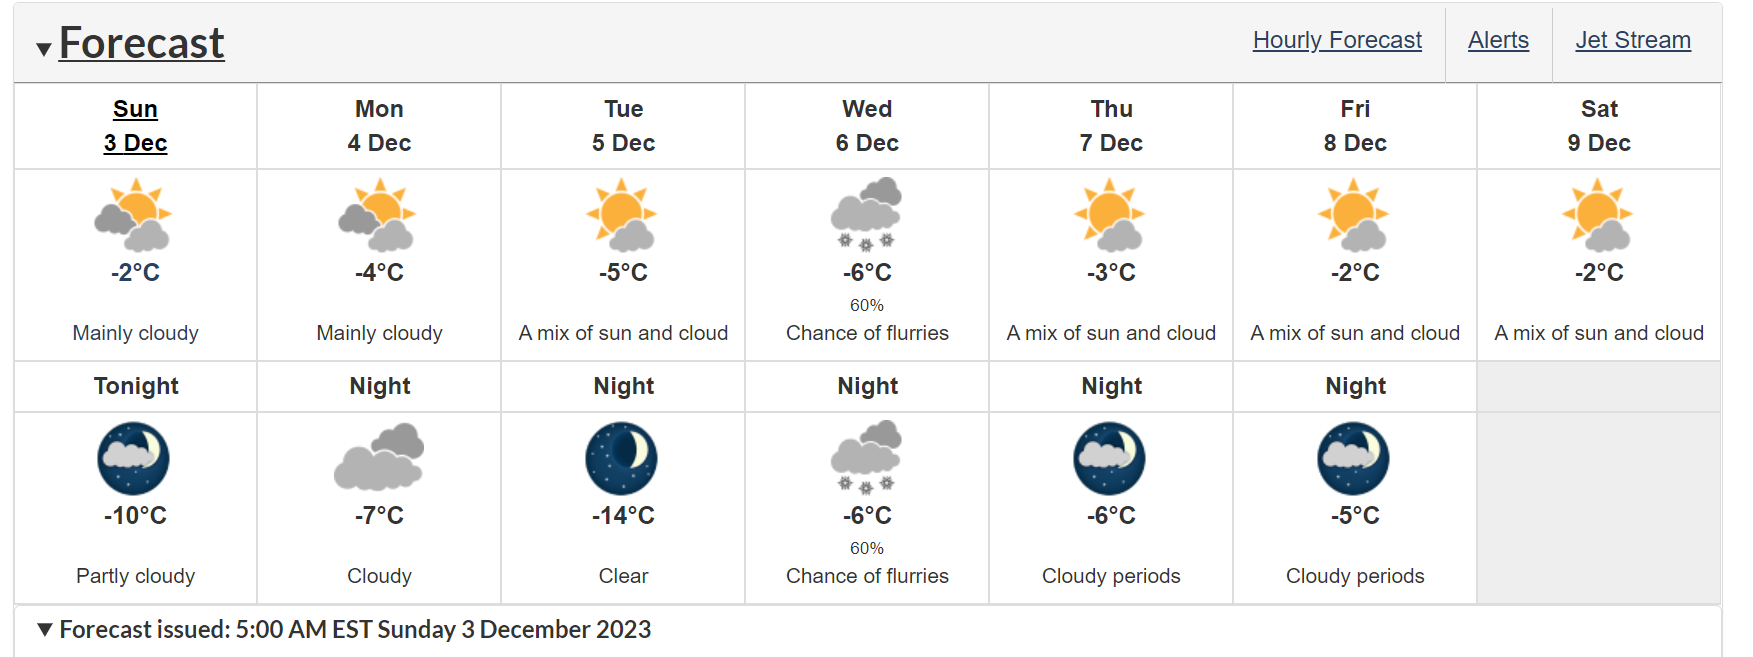The width and height of the screenshot is (1753, 657).
Task: Collapse the Forecast issued details arrow
Action: click(x=45, y=629)
